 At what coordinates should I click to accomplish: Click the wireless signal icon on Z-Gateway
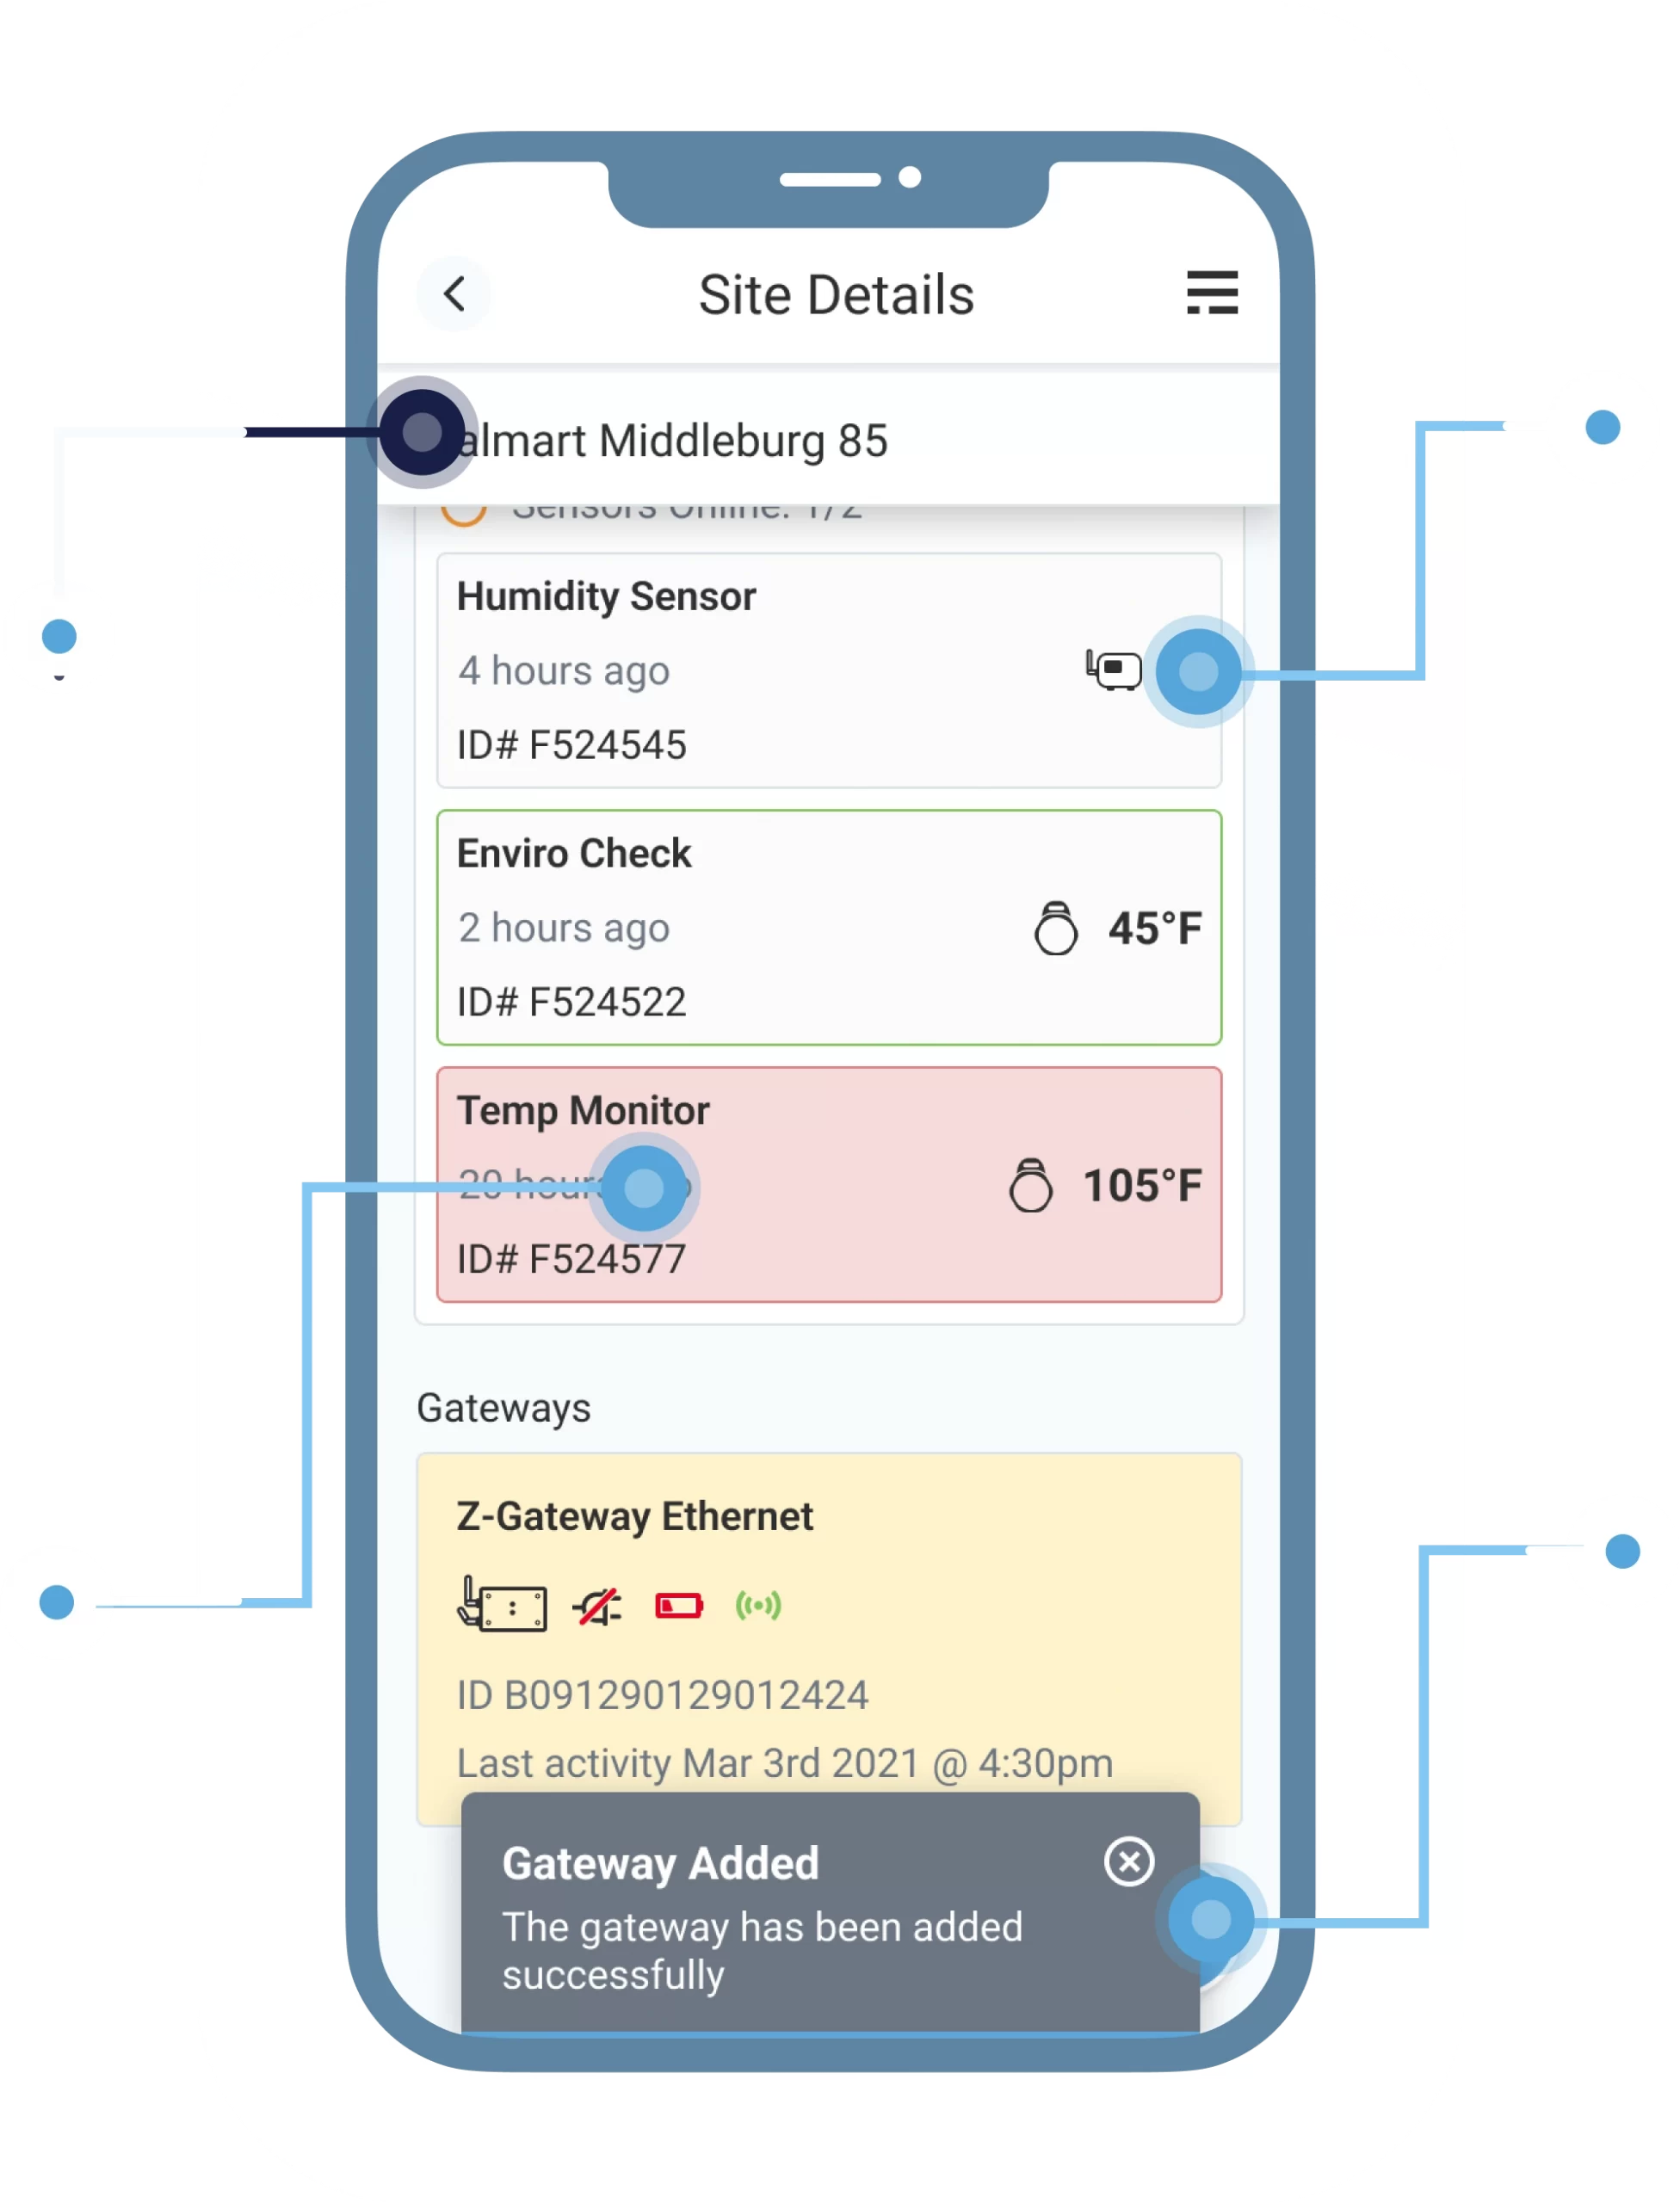click(x=764, y=1605)
